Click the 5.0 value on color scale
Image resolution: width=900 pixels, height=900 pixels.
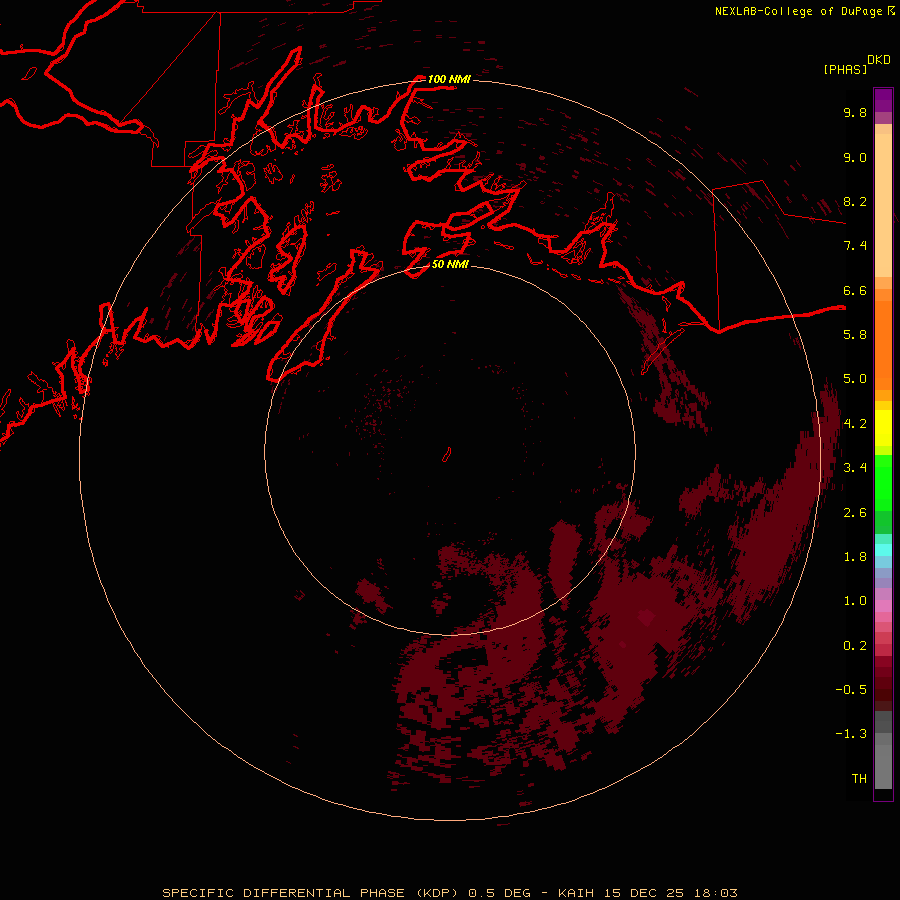pyautogui.click(x=855, y=379)
